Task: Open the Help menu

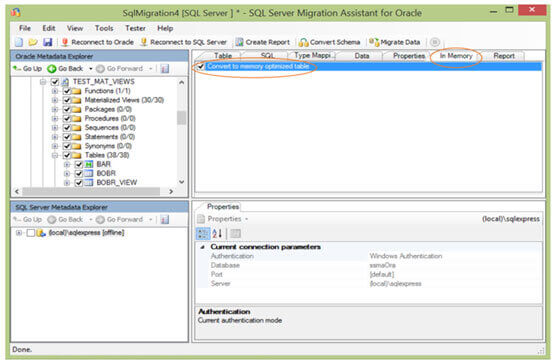Action: click(165, 28)
